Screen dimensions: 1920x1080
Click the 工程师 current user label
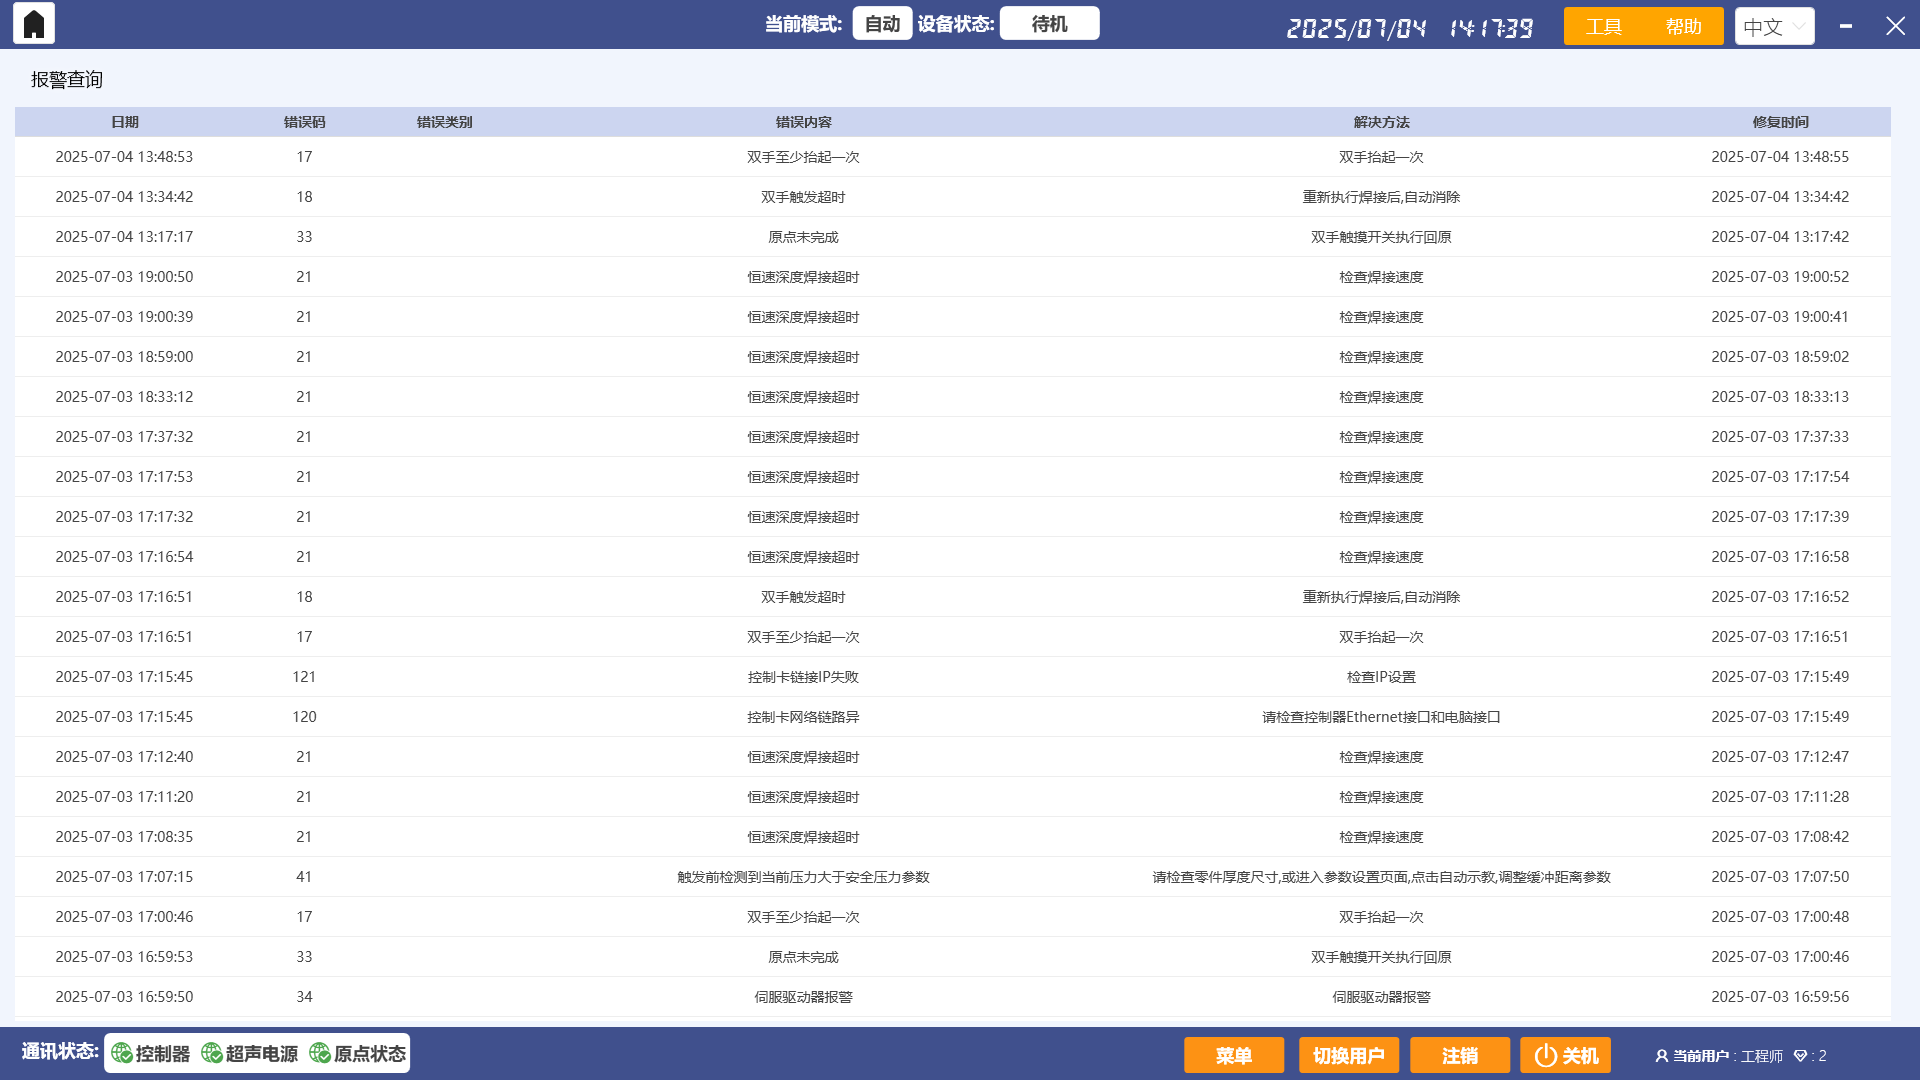1761,1056
